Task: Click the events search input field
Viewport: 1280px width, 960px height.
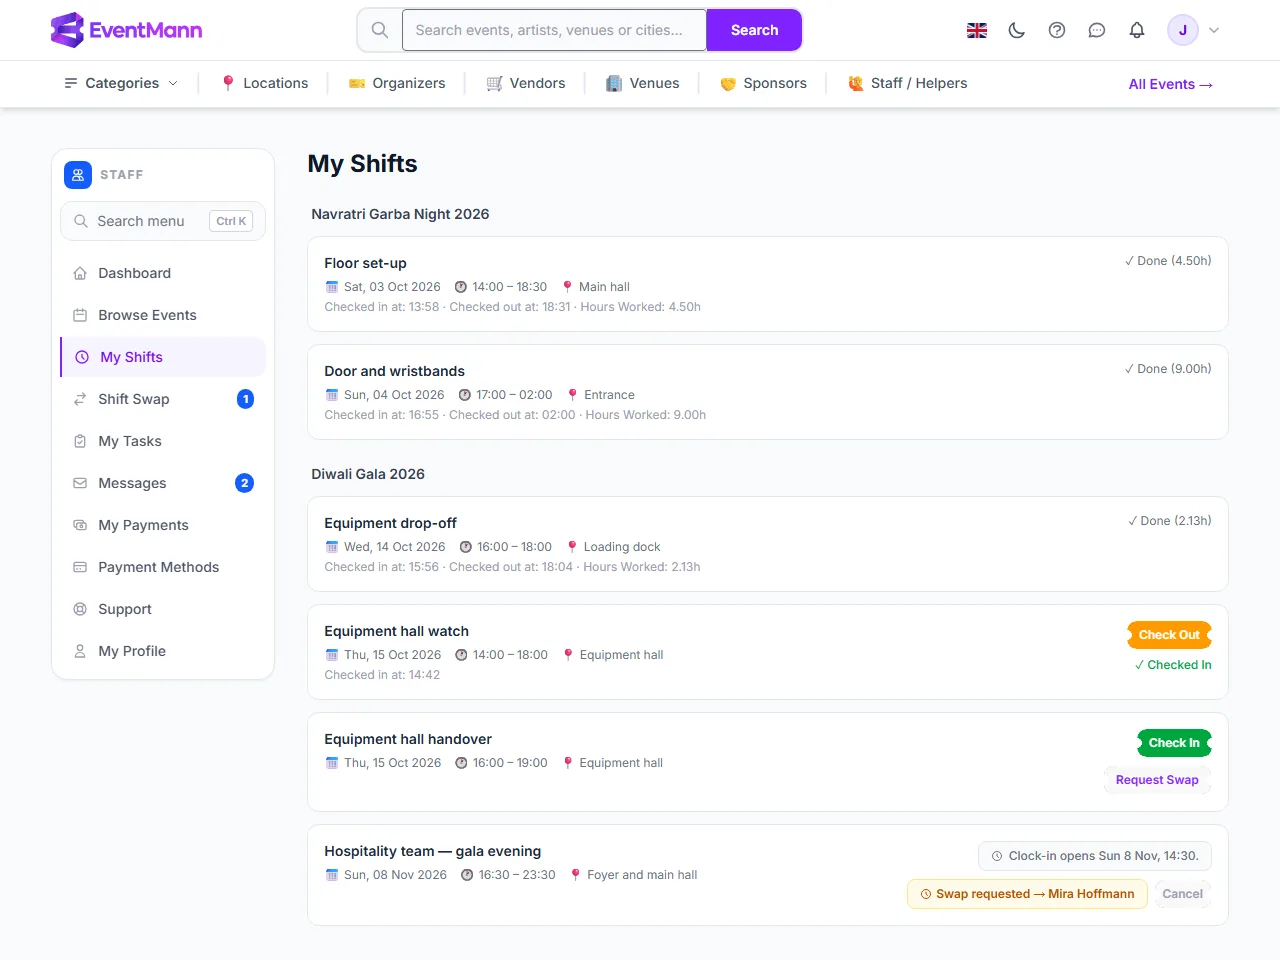Action: (554, 30)
